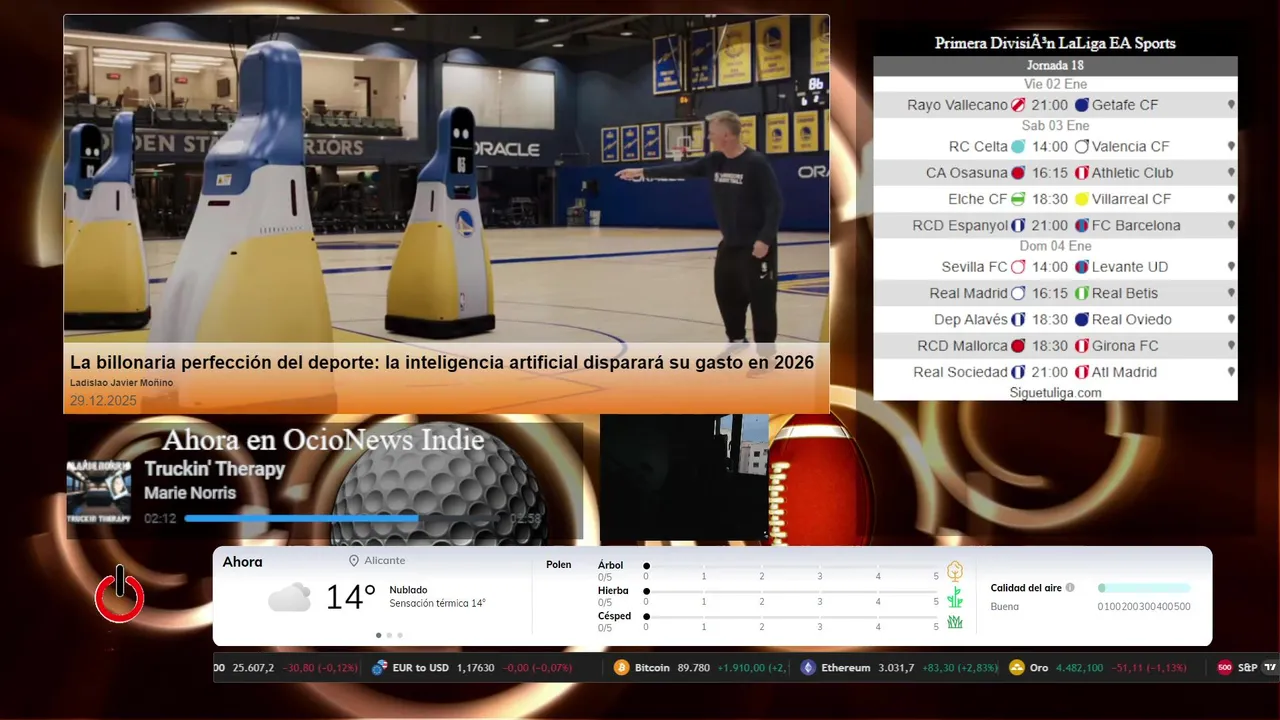Click the Rayo Vallecano crest

[1018, 105]
